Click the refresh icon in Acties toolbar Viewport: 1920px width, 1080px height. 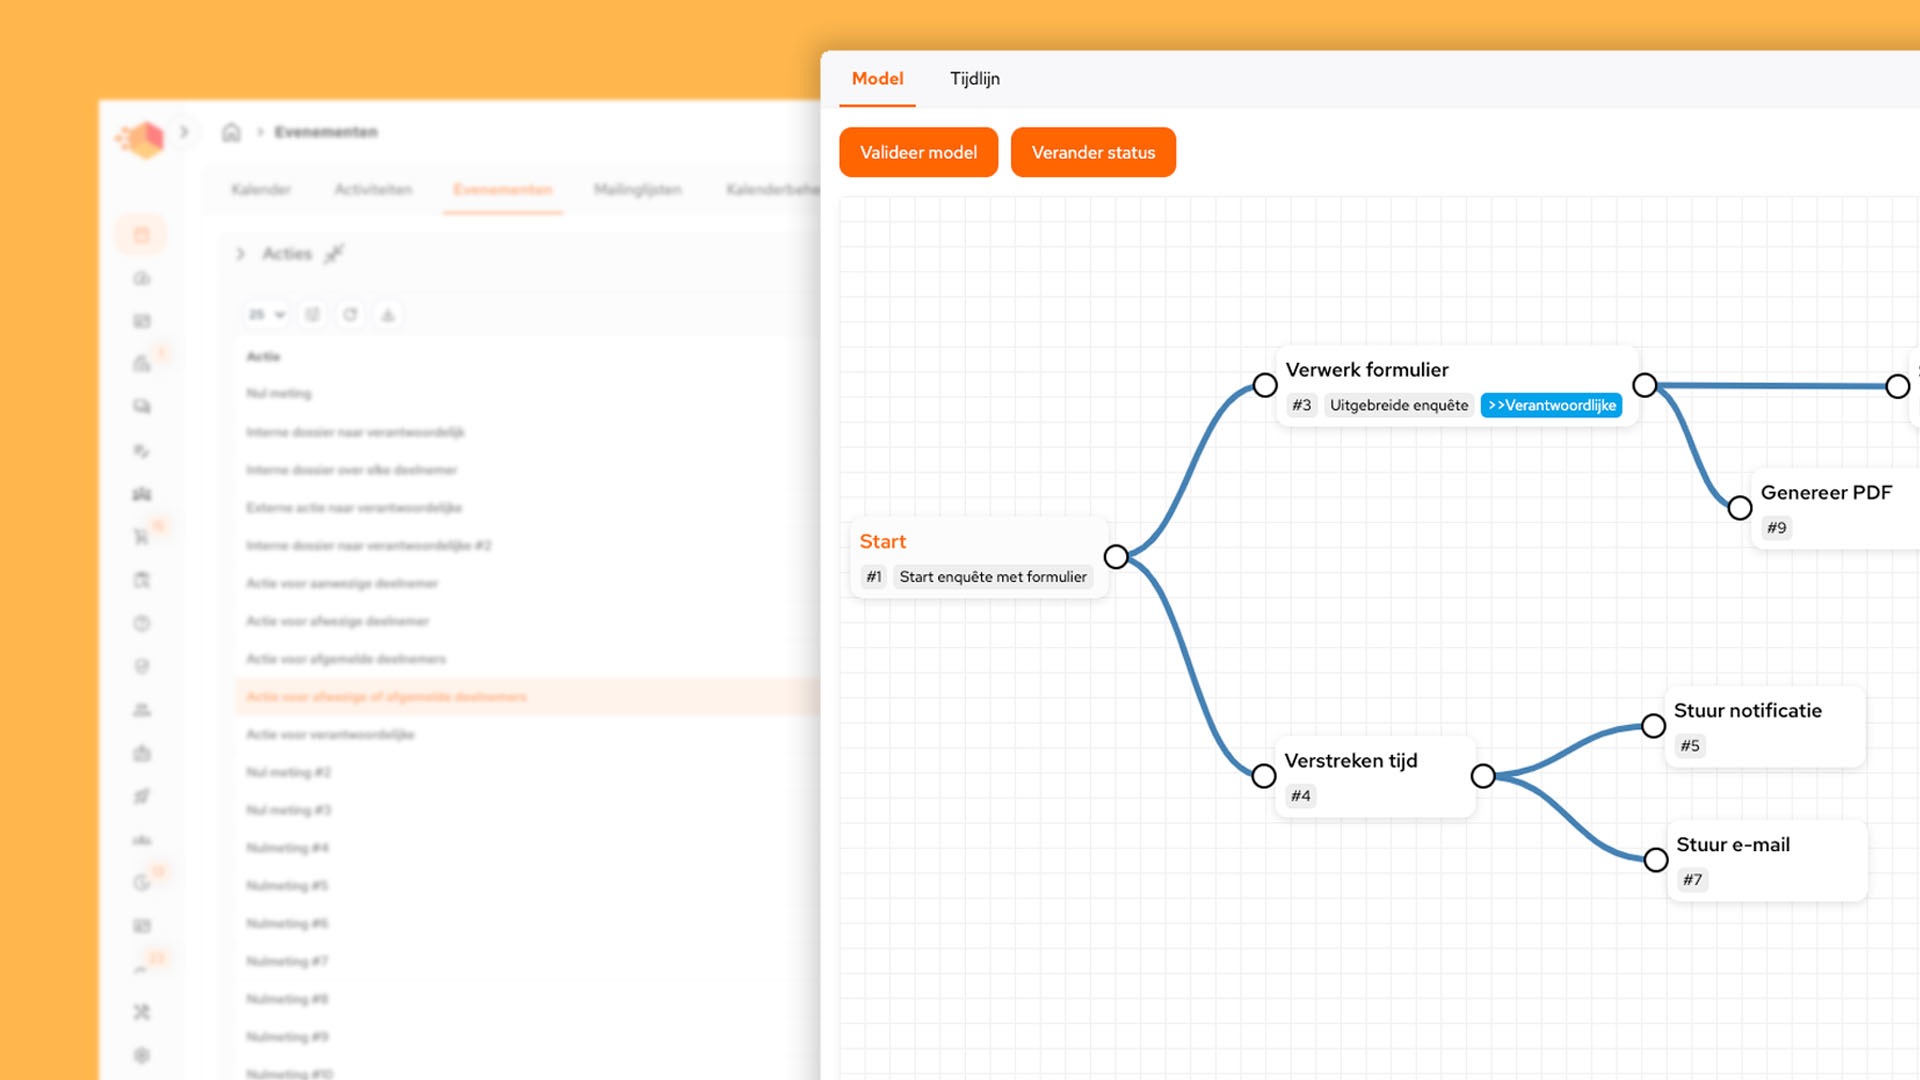350,315
